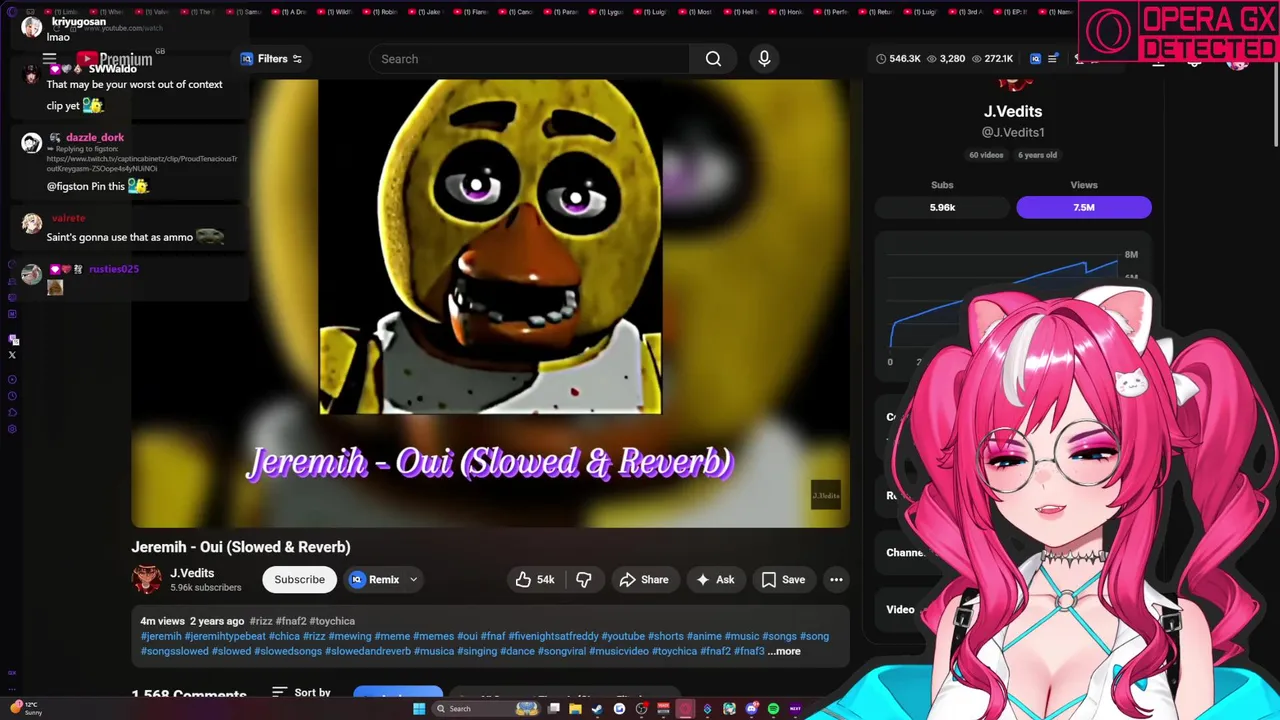Click the @J.Vedits1 handle

tap(1013, 132)
